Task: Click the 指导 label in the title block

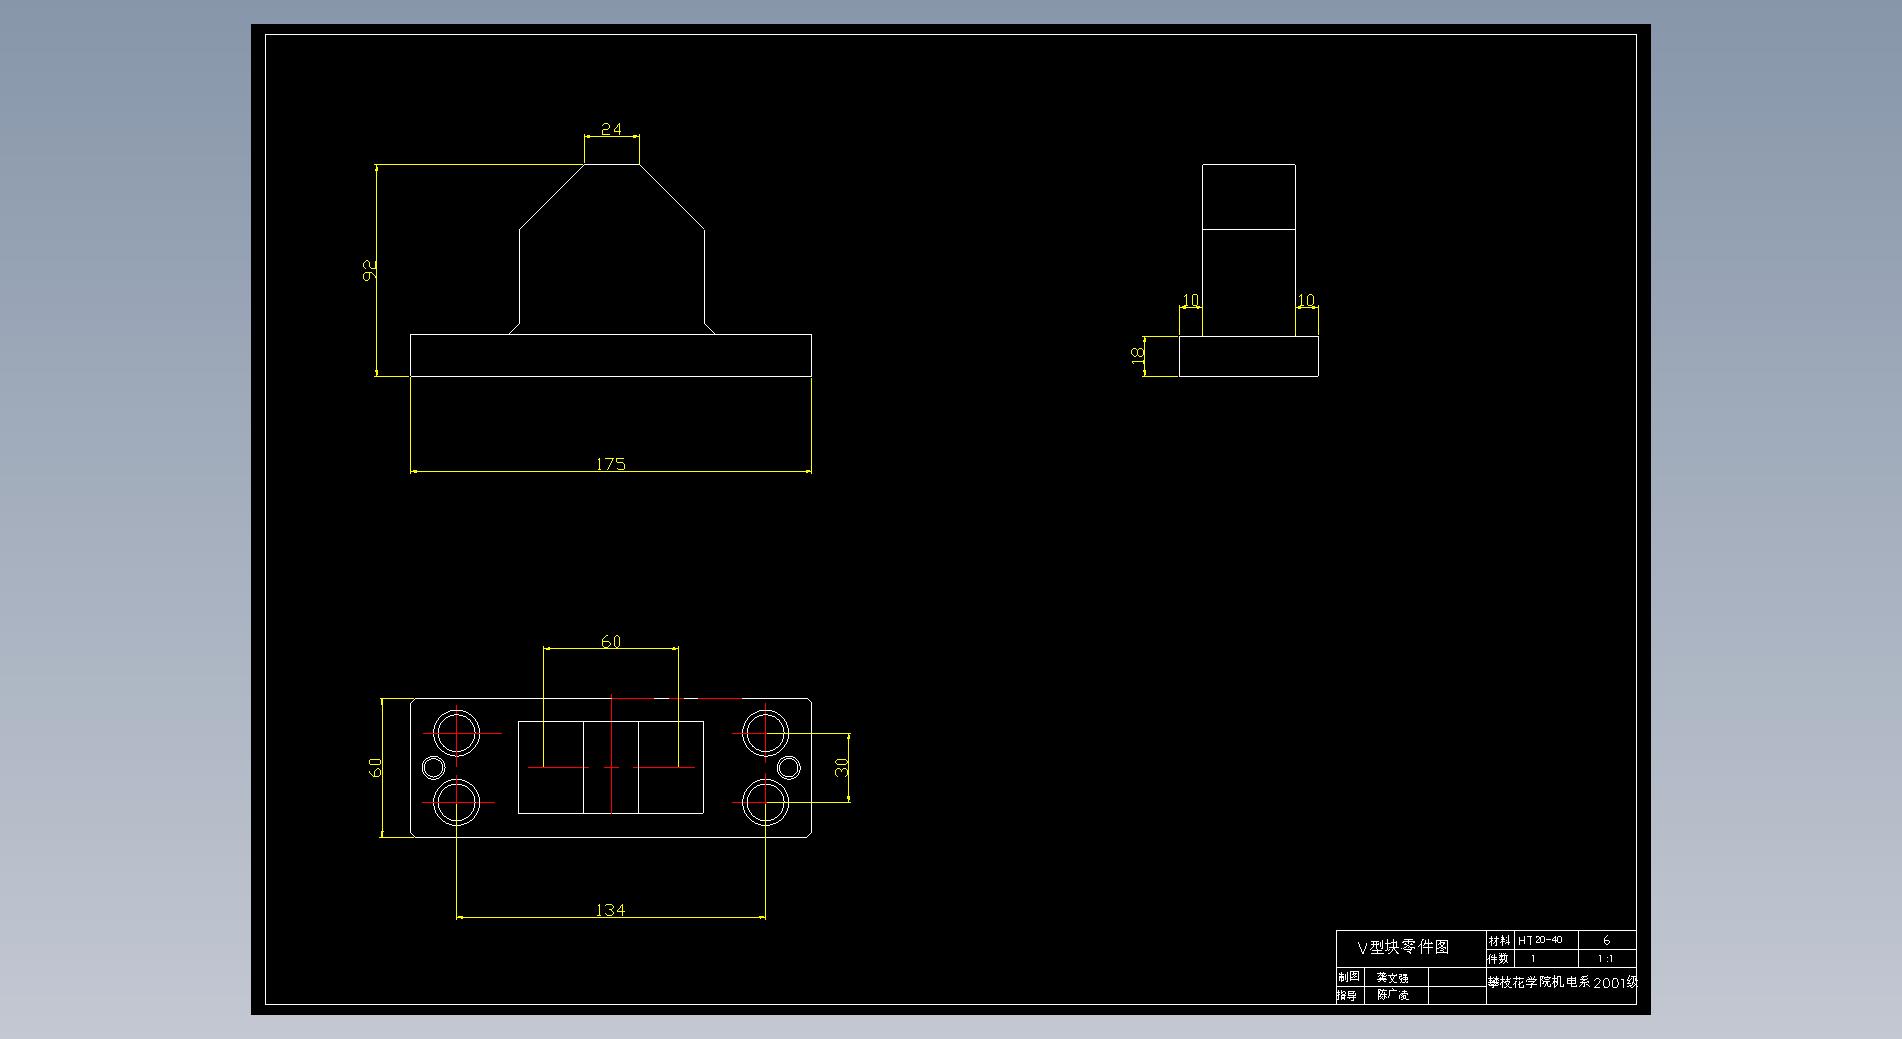Action: pyautogui.click(x=1348, y=995)
